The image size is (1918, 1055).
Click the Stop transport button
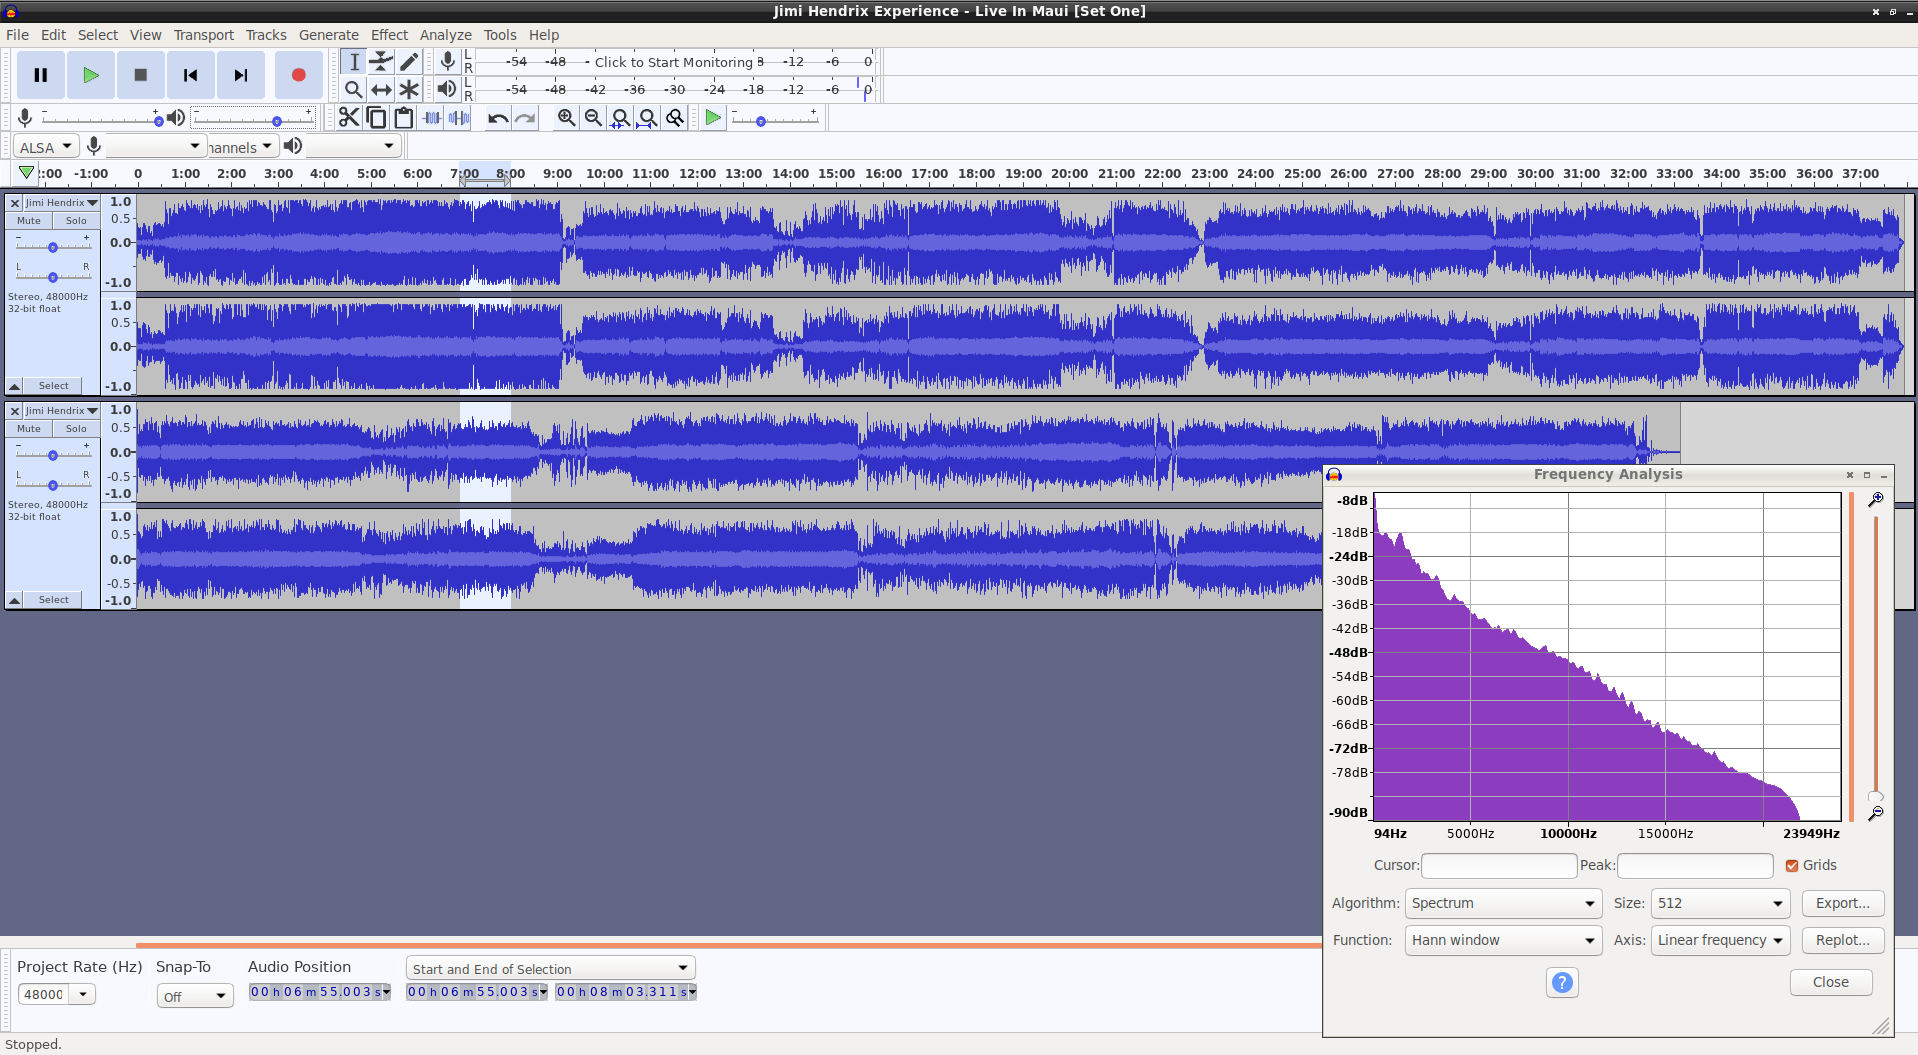[x=141, y=75]
